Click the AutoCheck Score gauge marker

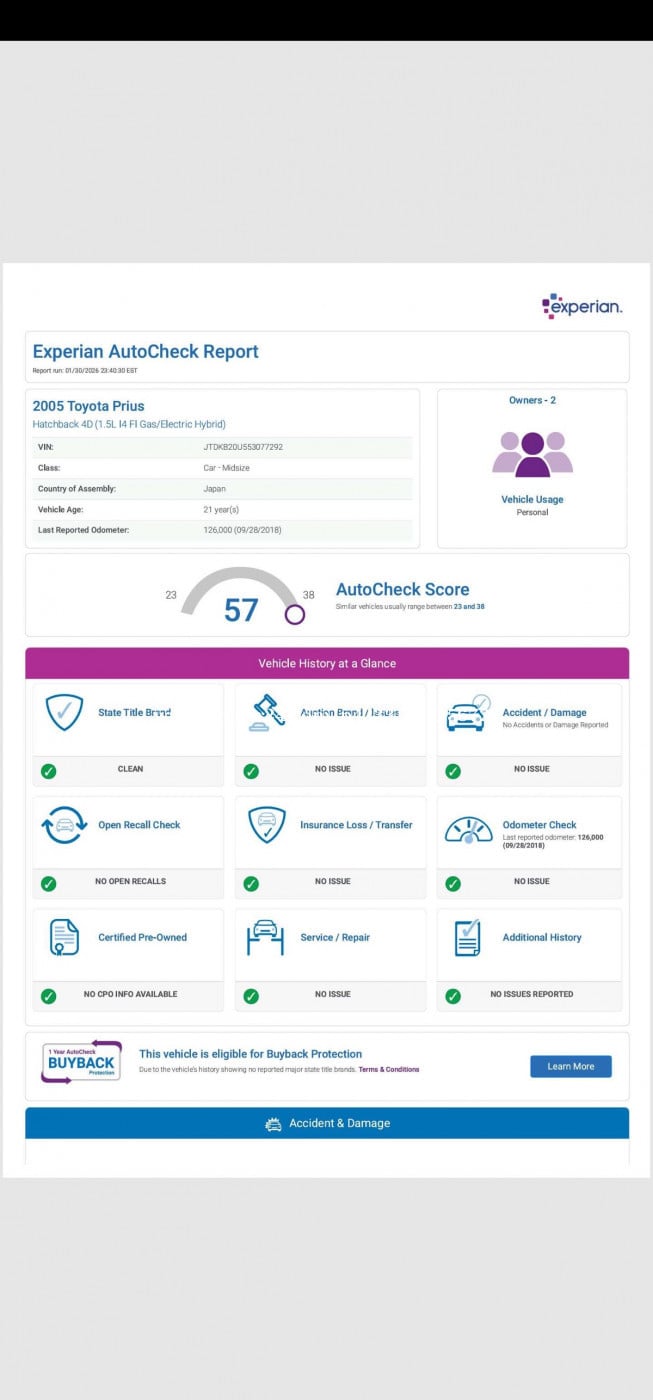(x=294, y=614)
